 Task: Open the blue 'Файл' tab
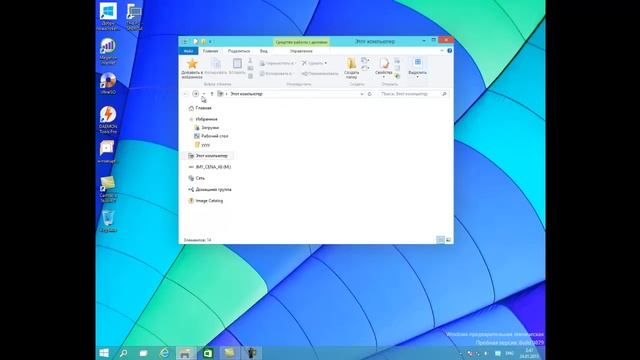[188, 51]
